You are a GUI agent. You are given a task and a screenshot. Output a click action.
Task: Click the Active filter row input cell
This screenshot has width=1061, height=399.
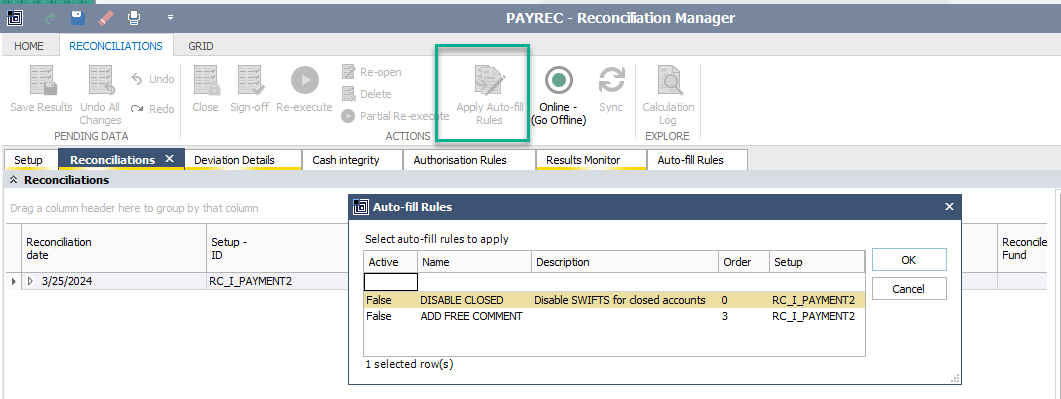pos(391,282)
